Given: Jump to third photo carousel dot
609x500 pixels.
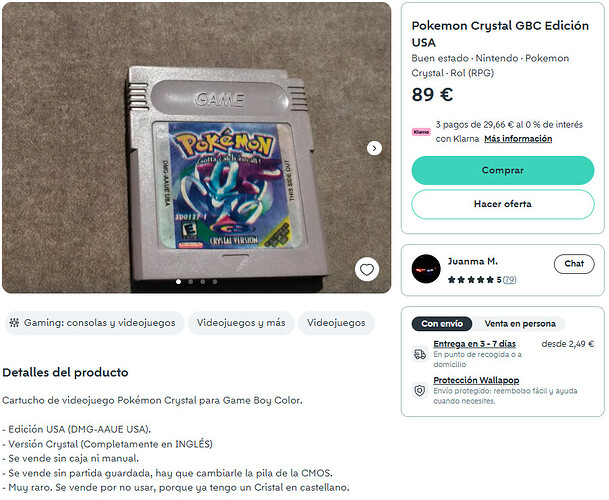Looking at the screenshot, I should (203, 282).
